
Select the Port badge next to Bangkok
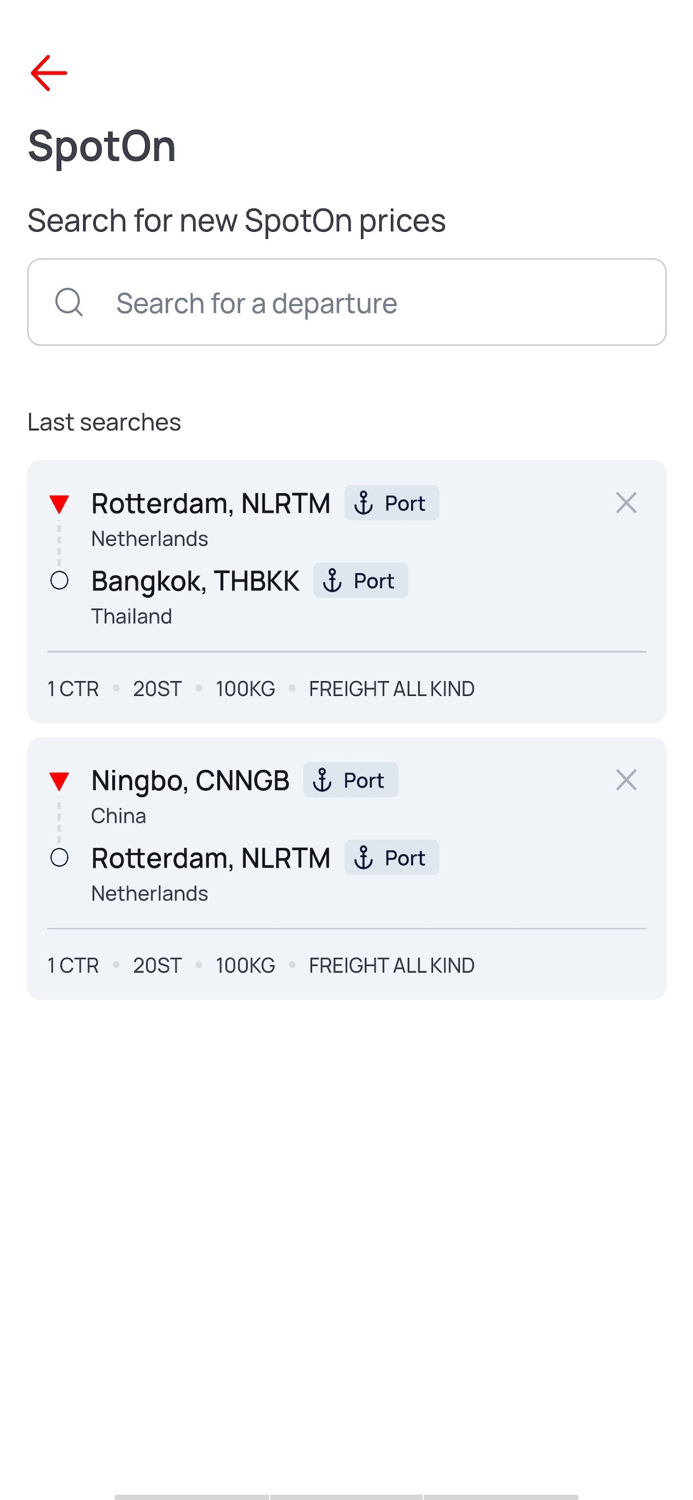tap(360, 580)
